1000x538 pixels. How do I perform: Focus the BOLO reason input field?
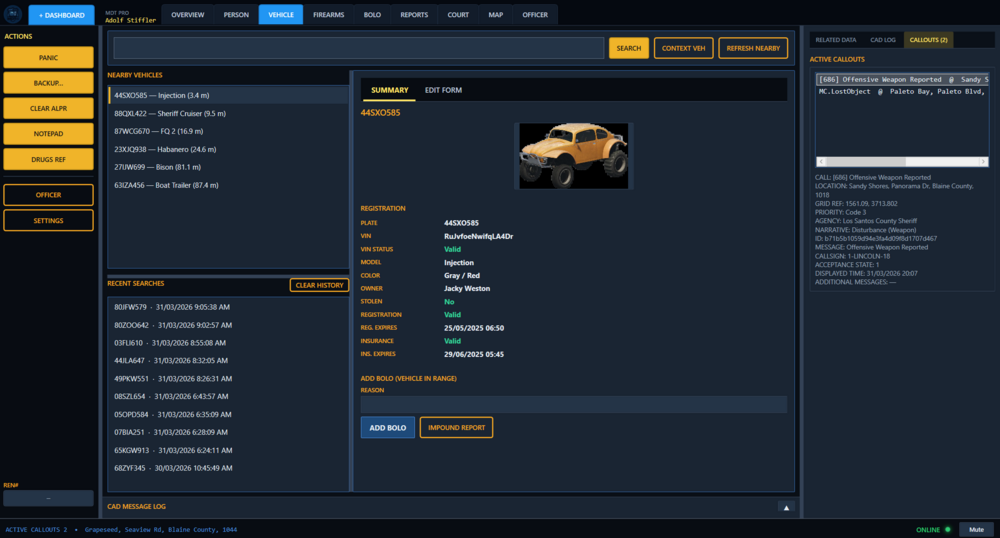click(x=573, y=404)
